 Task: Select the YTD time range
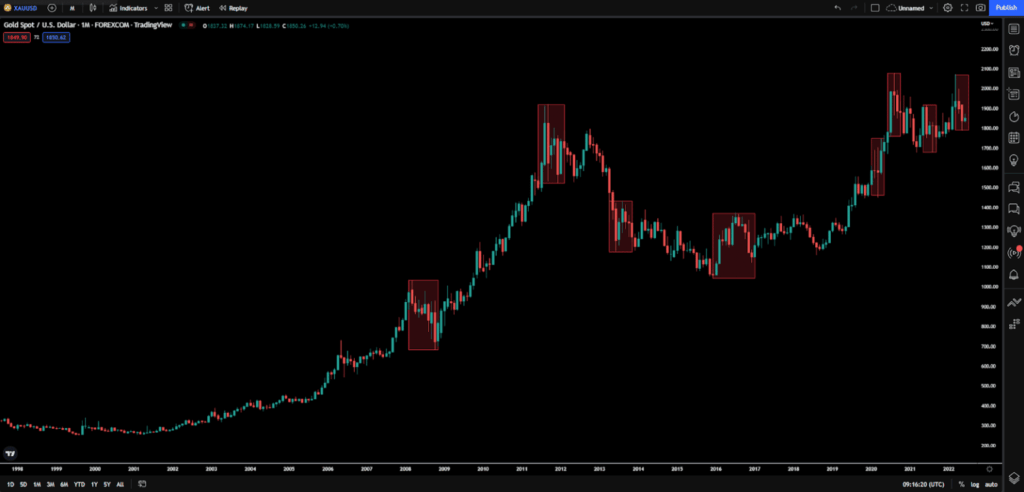tap(78, 484)
